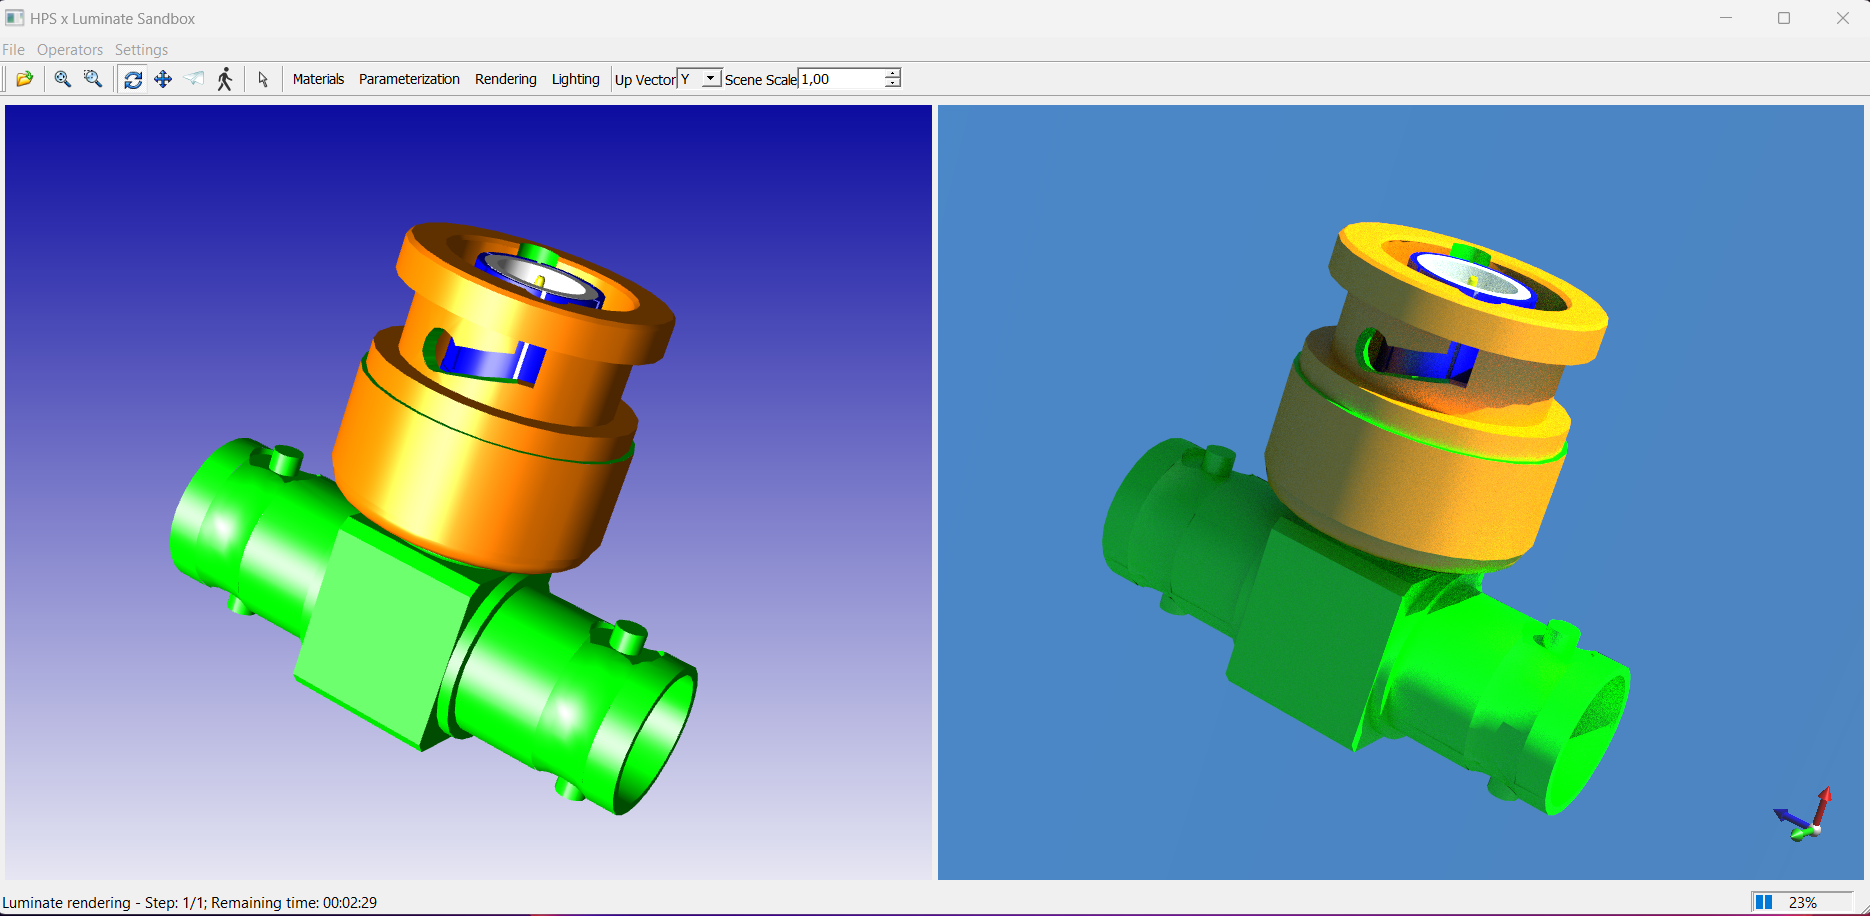Click the 23% rendering progress bar
Screen dimensions: 1870x916
tap(1802, 901)
